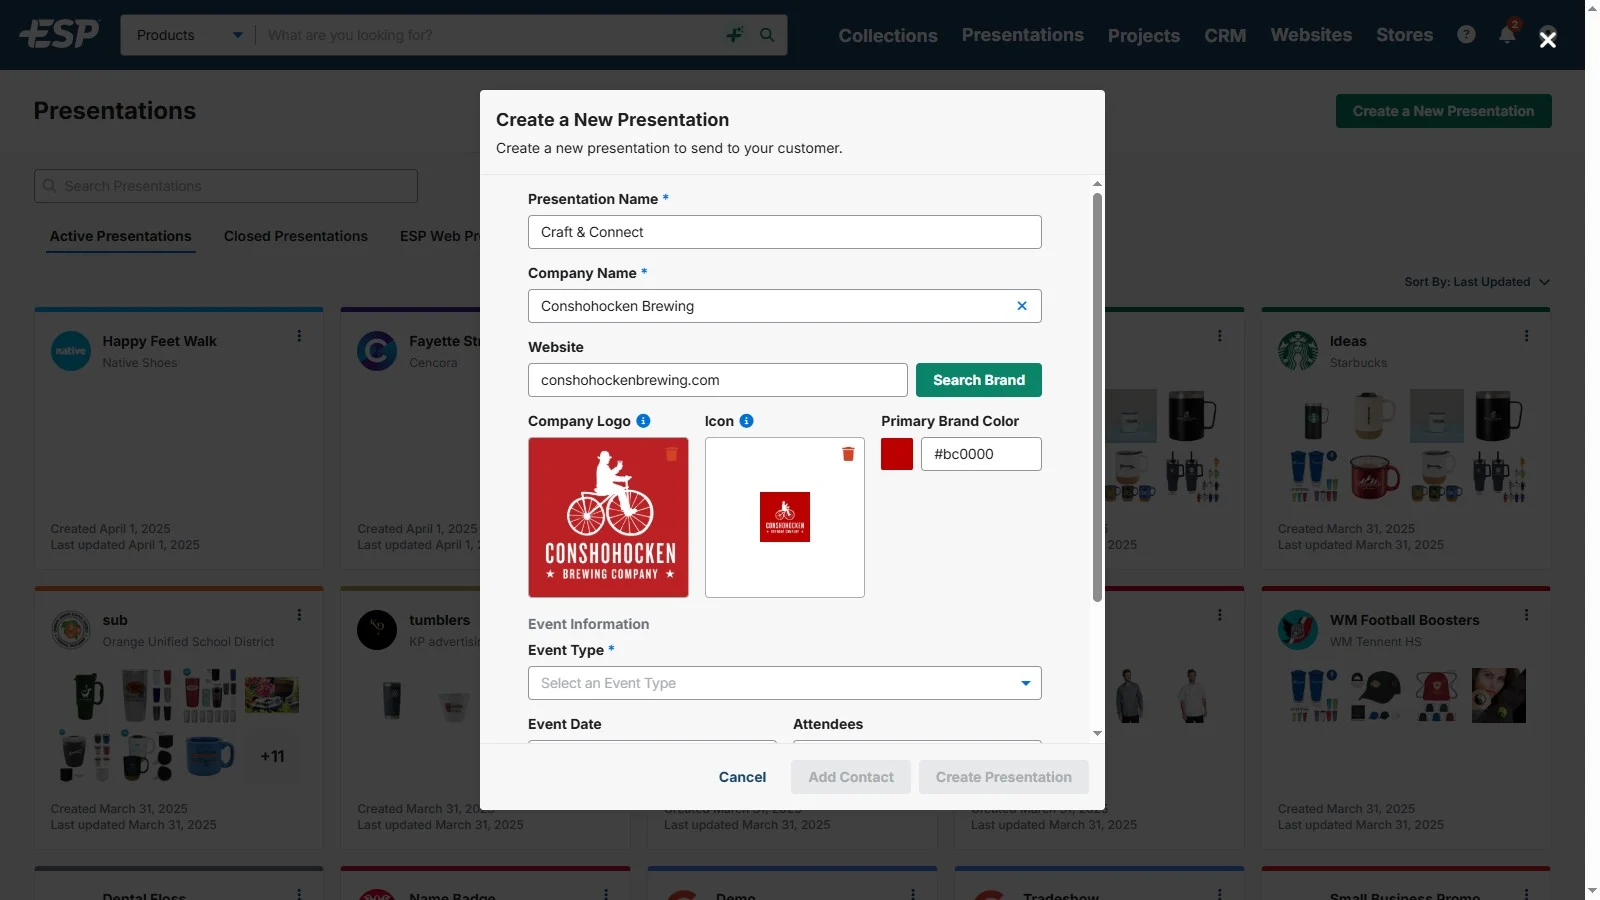Click the small Conshohocken icon thumbnail
The width and height of the screenshot is (1600, 900).
pos(785,517)
